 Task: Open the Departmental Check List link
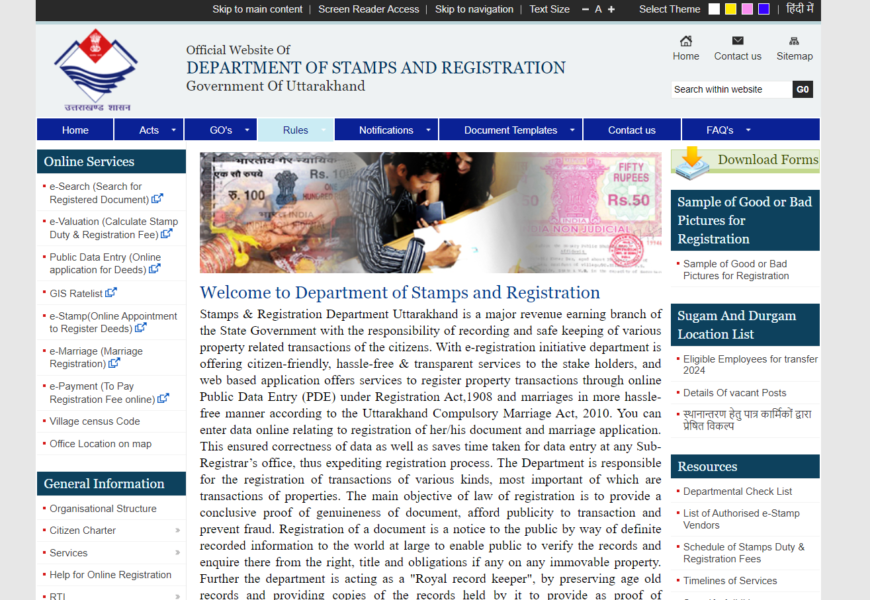click(x=737, y=491)
